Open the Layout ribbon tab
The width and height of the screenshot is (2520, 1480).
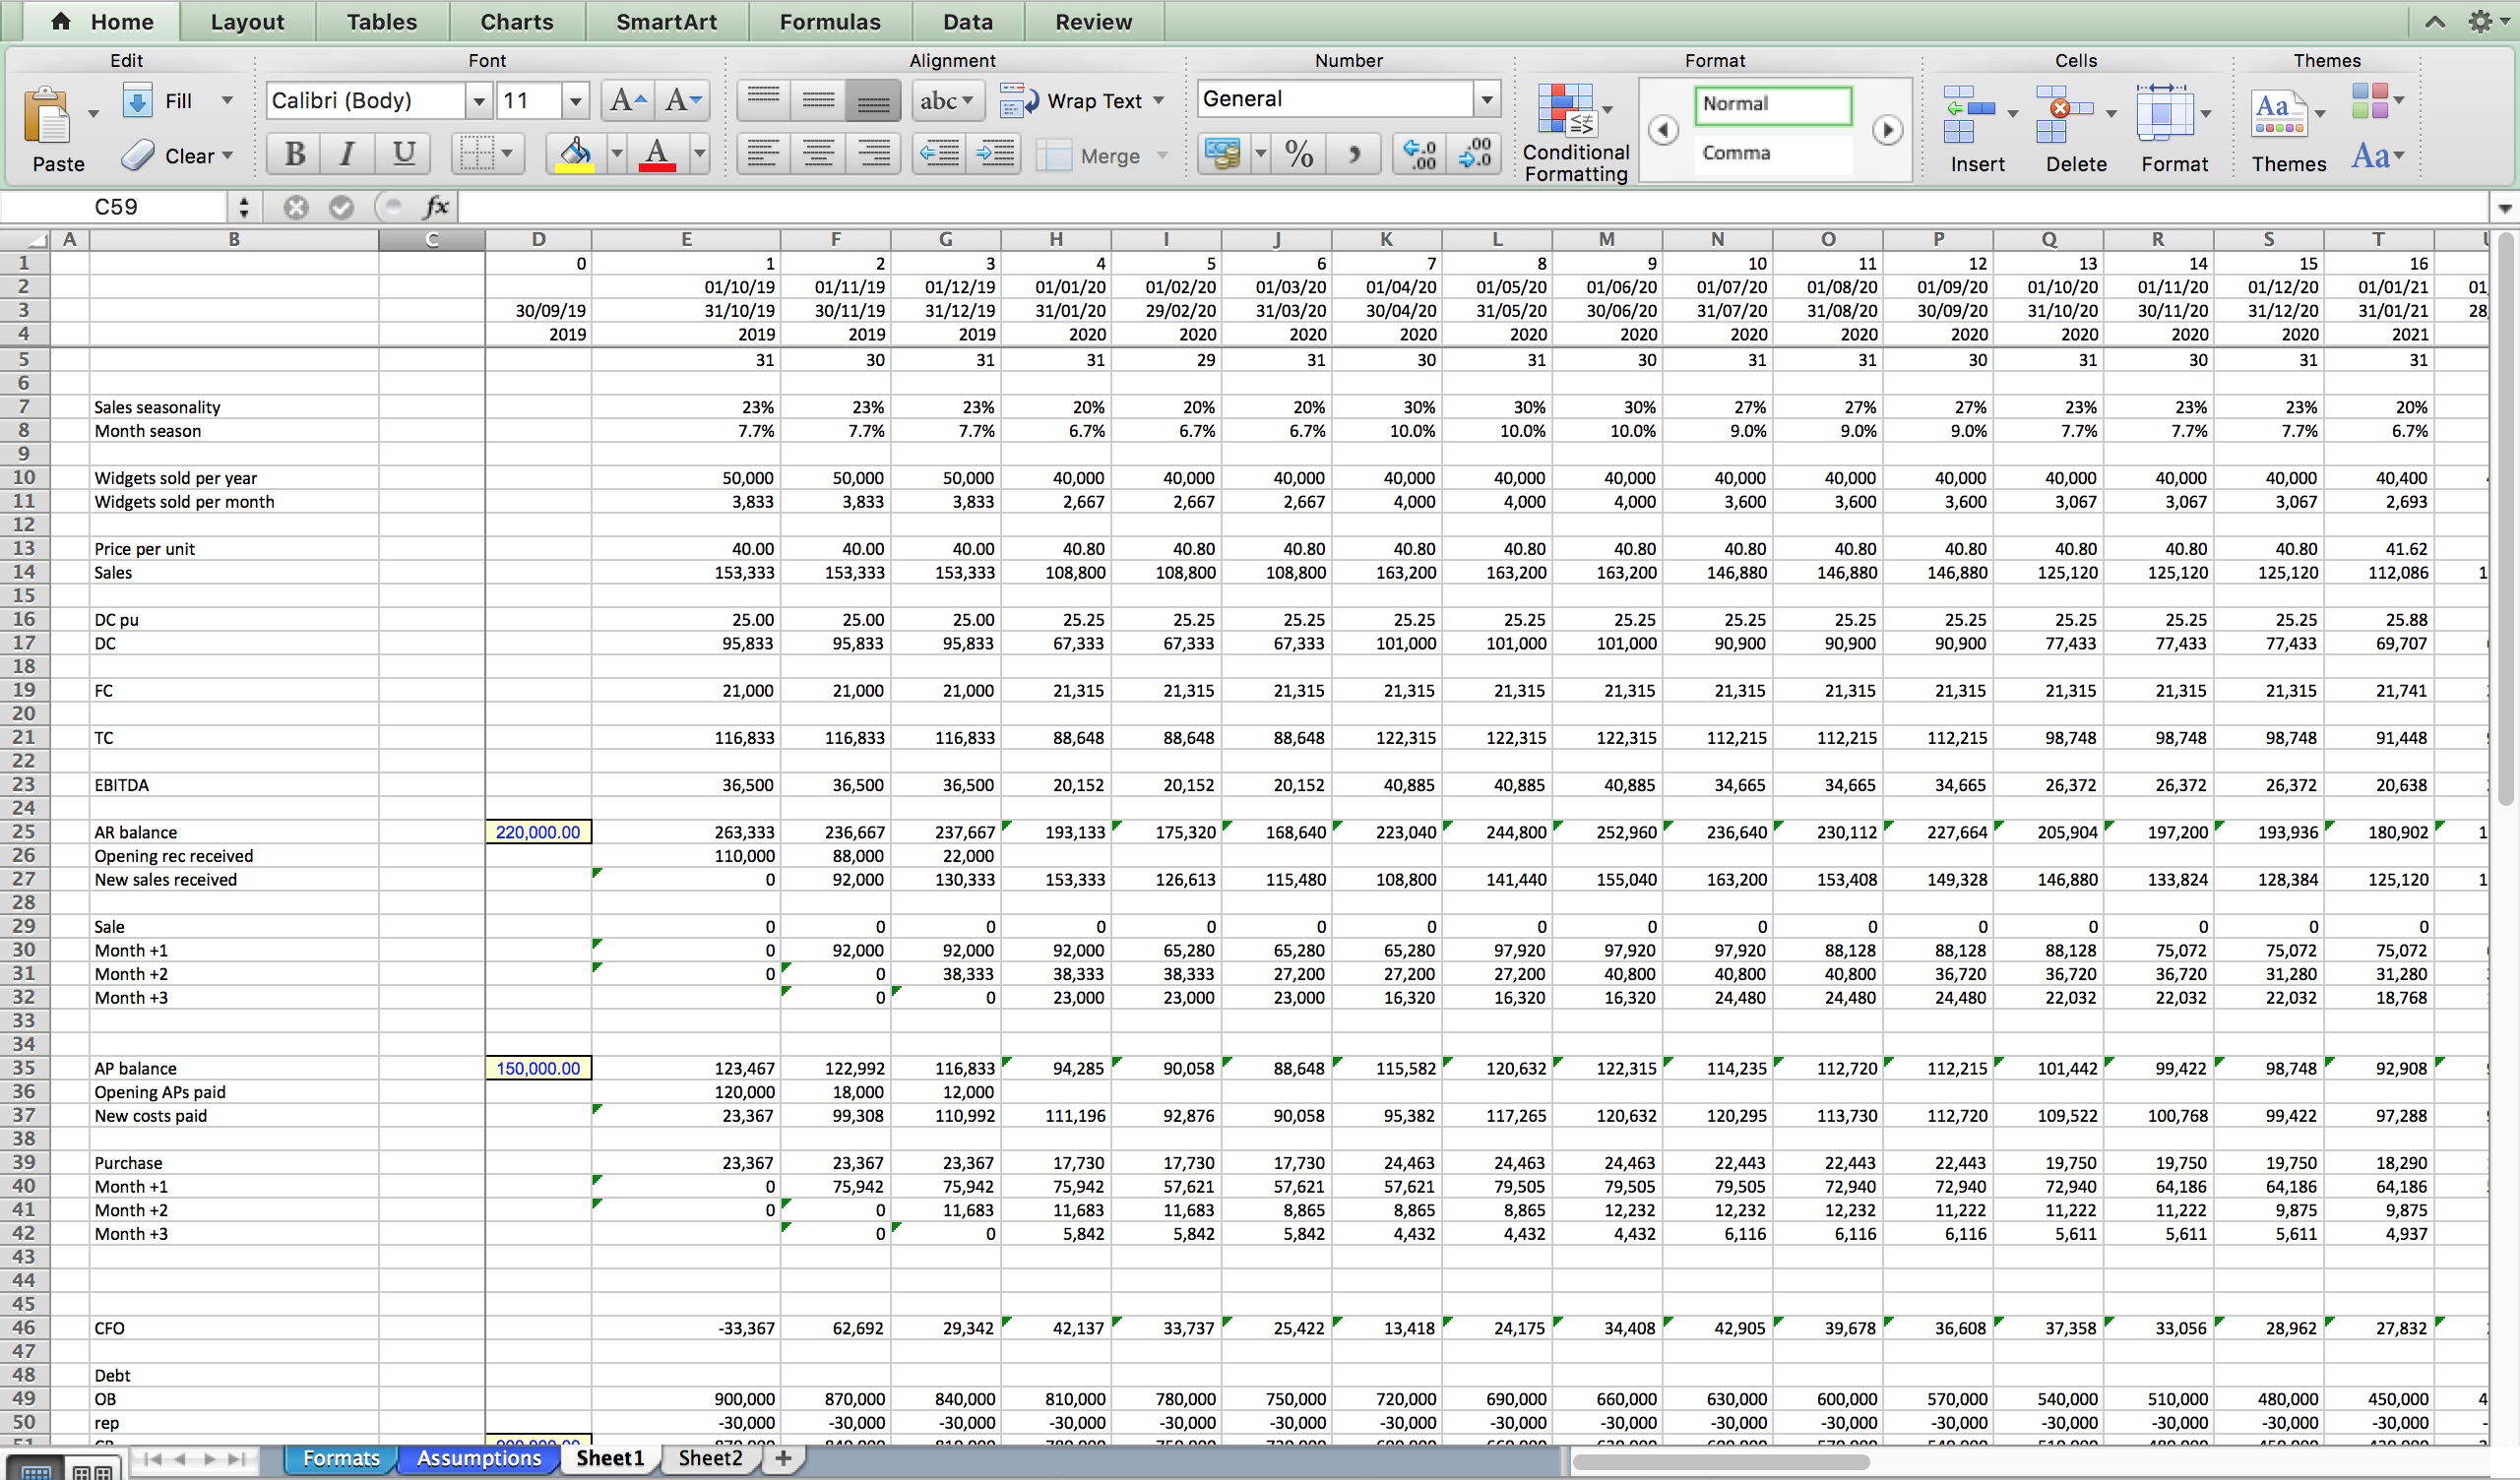(247, 21)
